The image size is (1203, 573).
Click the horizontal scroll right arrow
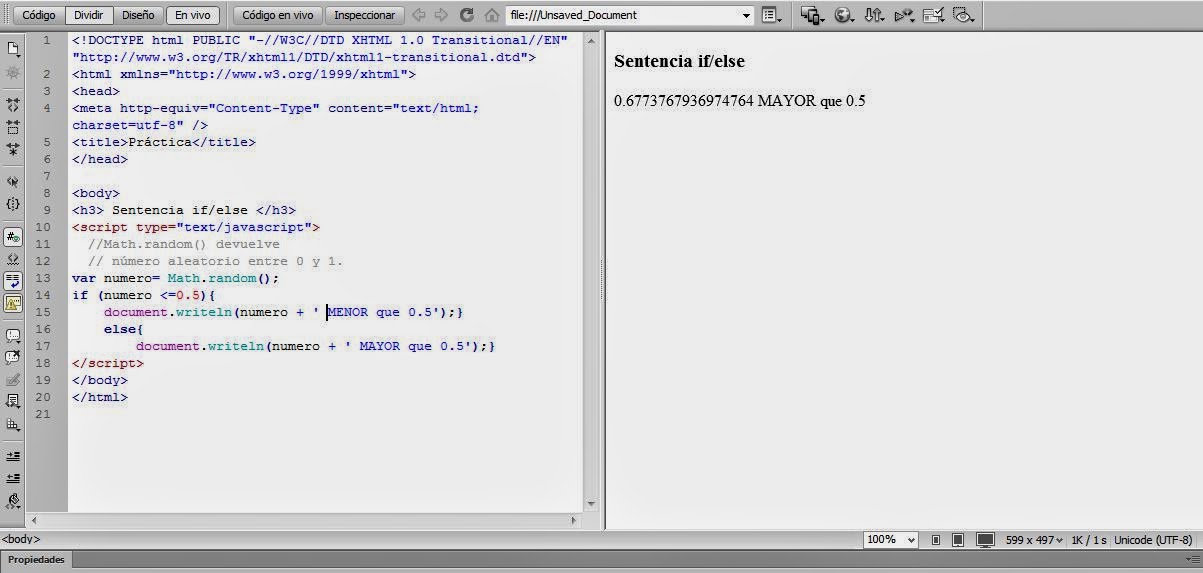click(574, 521)
